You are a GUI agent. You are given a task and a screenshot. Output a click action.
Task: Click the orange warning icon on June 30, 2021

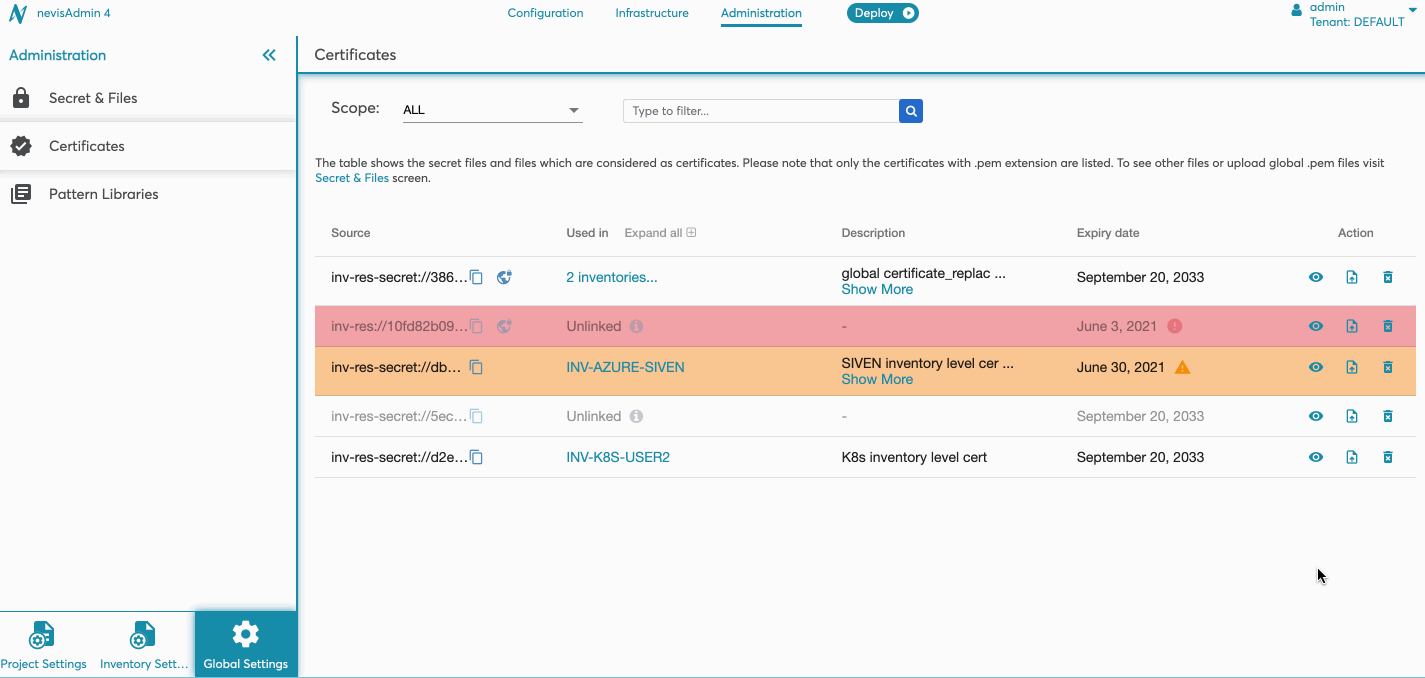[1182, 367]
